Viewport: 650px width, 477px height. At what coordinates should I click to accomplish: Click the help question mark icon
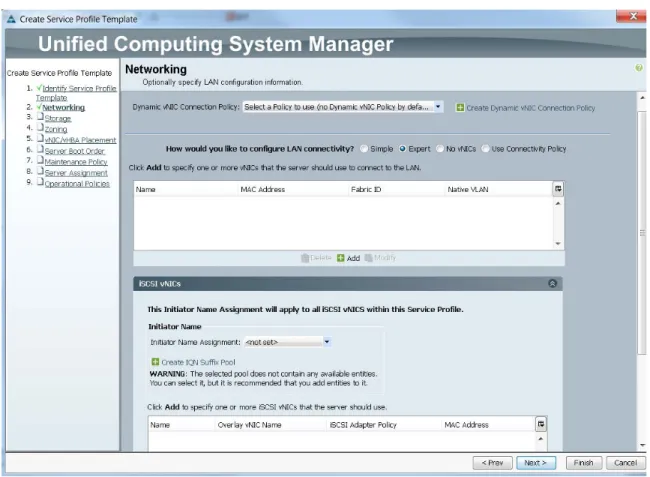638,68
